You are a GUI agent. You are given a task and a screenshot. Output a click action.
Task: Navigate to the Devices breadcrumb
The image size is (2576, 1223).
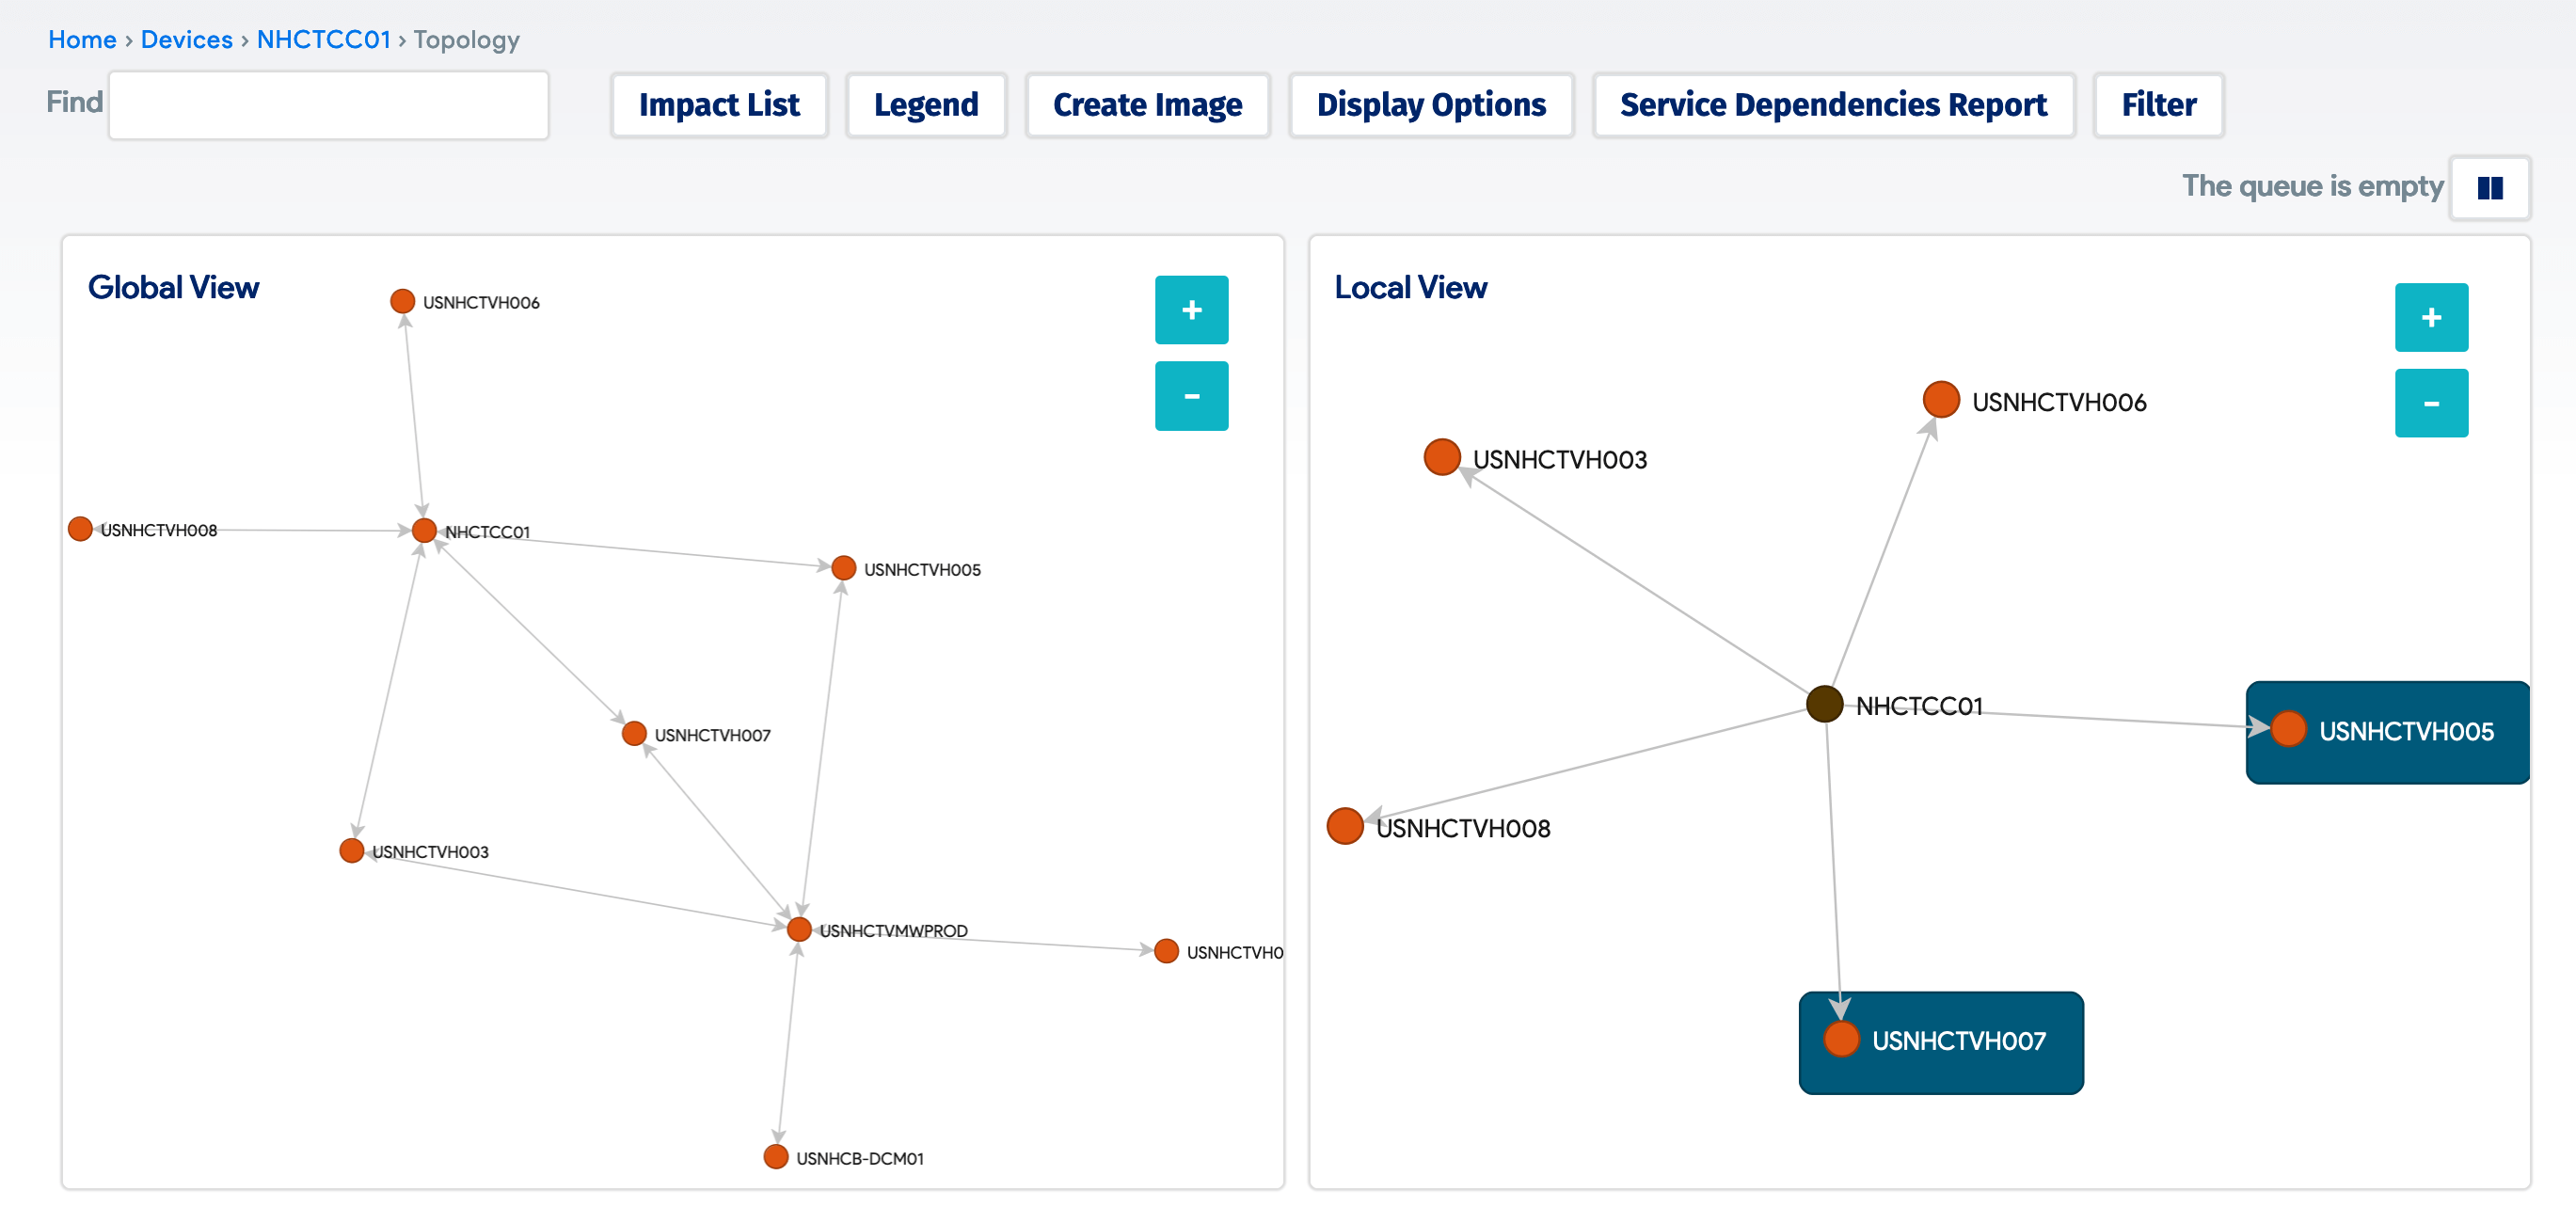(187, 39)
